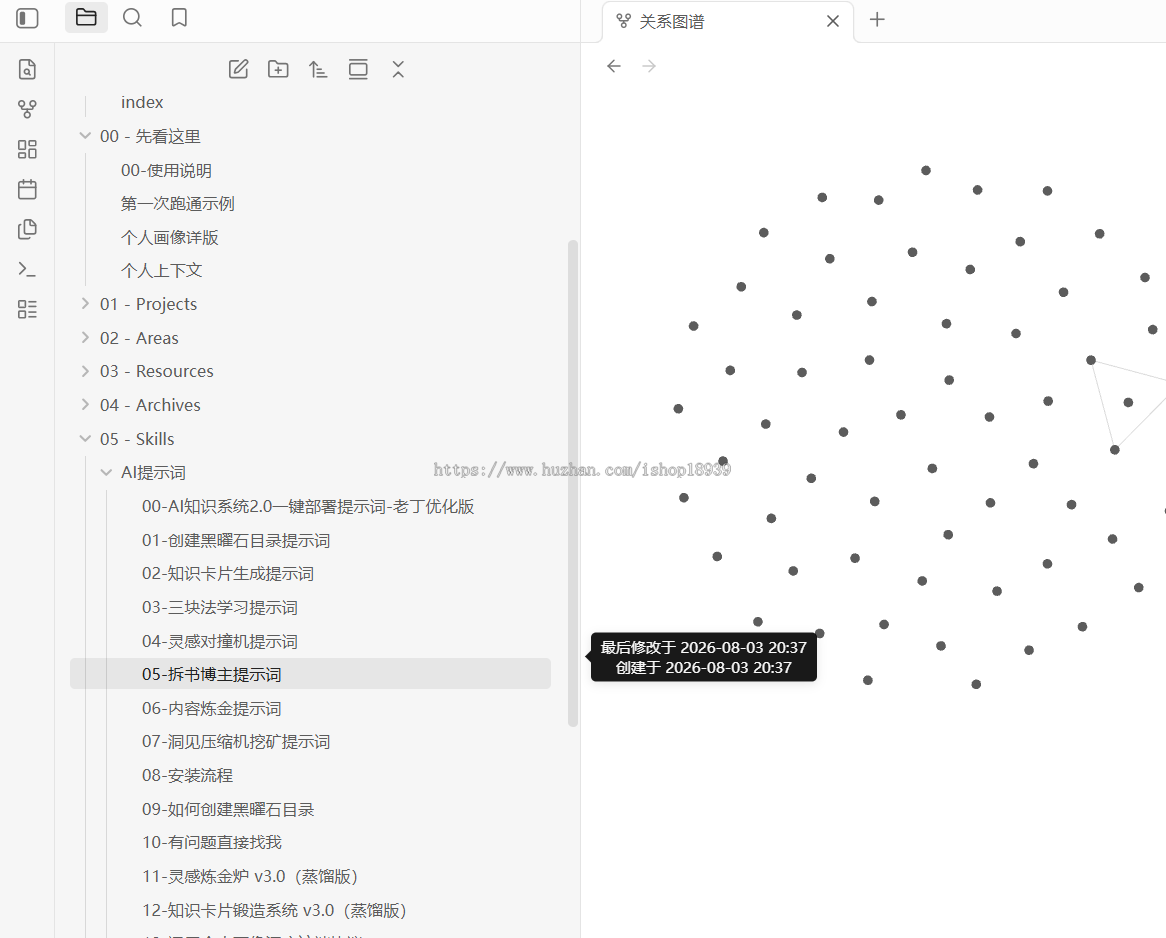Click the topmost graph node
The width and height of the screenshot is (1166, 938).
point(926,170)
